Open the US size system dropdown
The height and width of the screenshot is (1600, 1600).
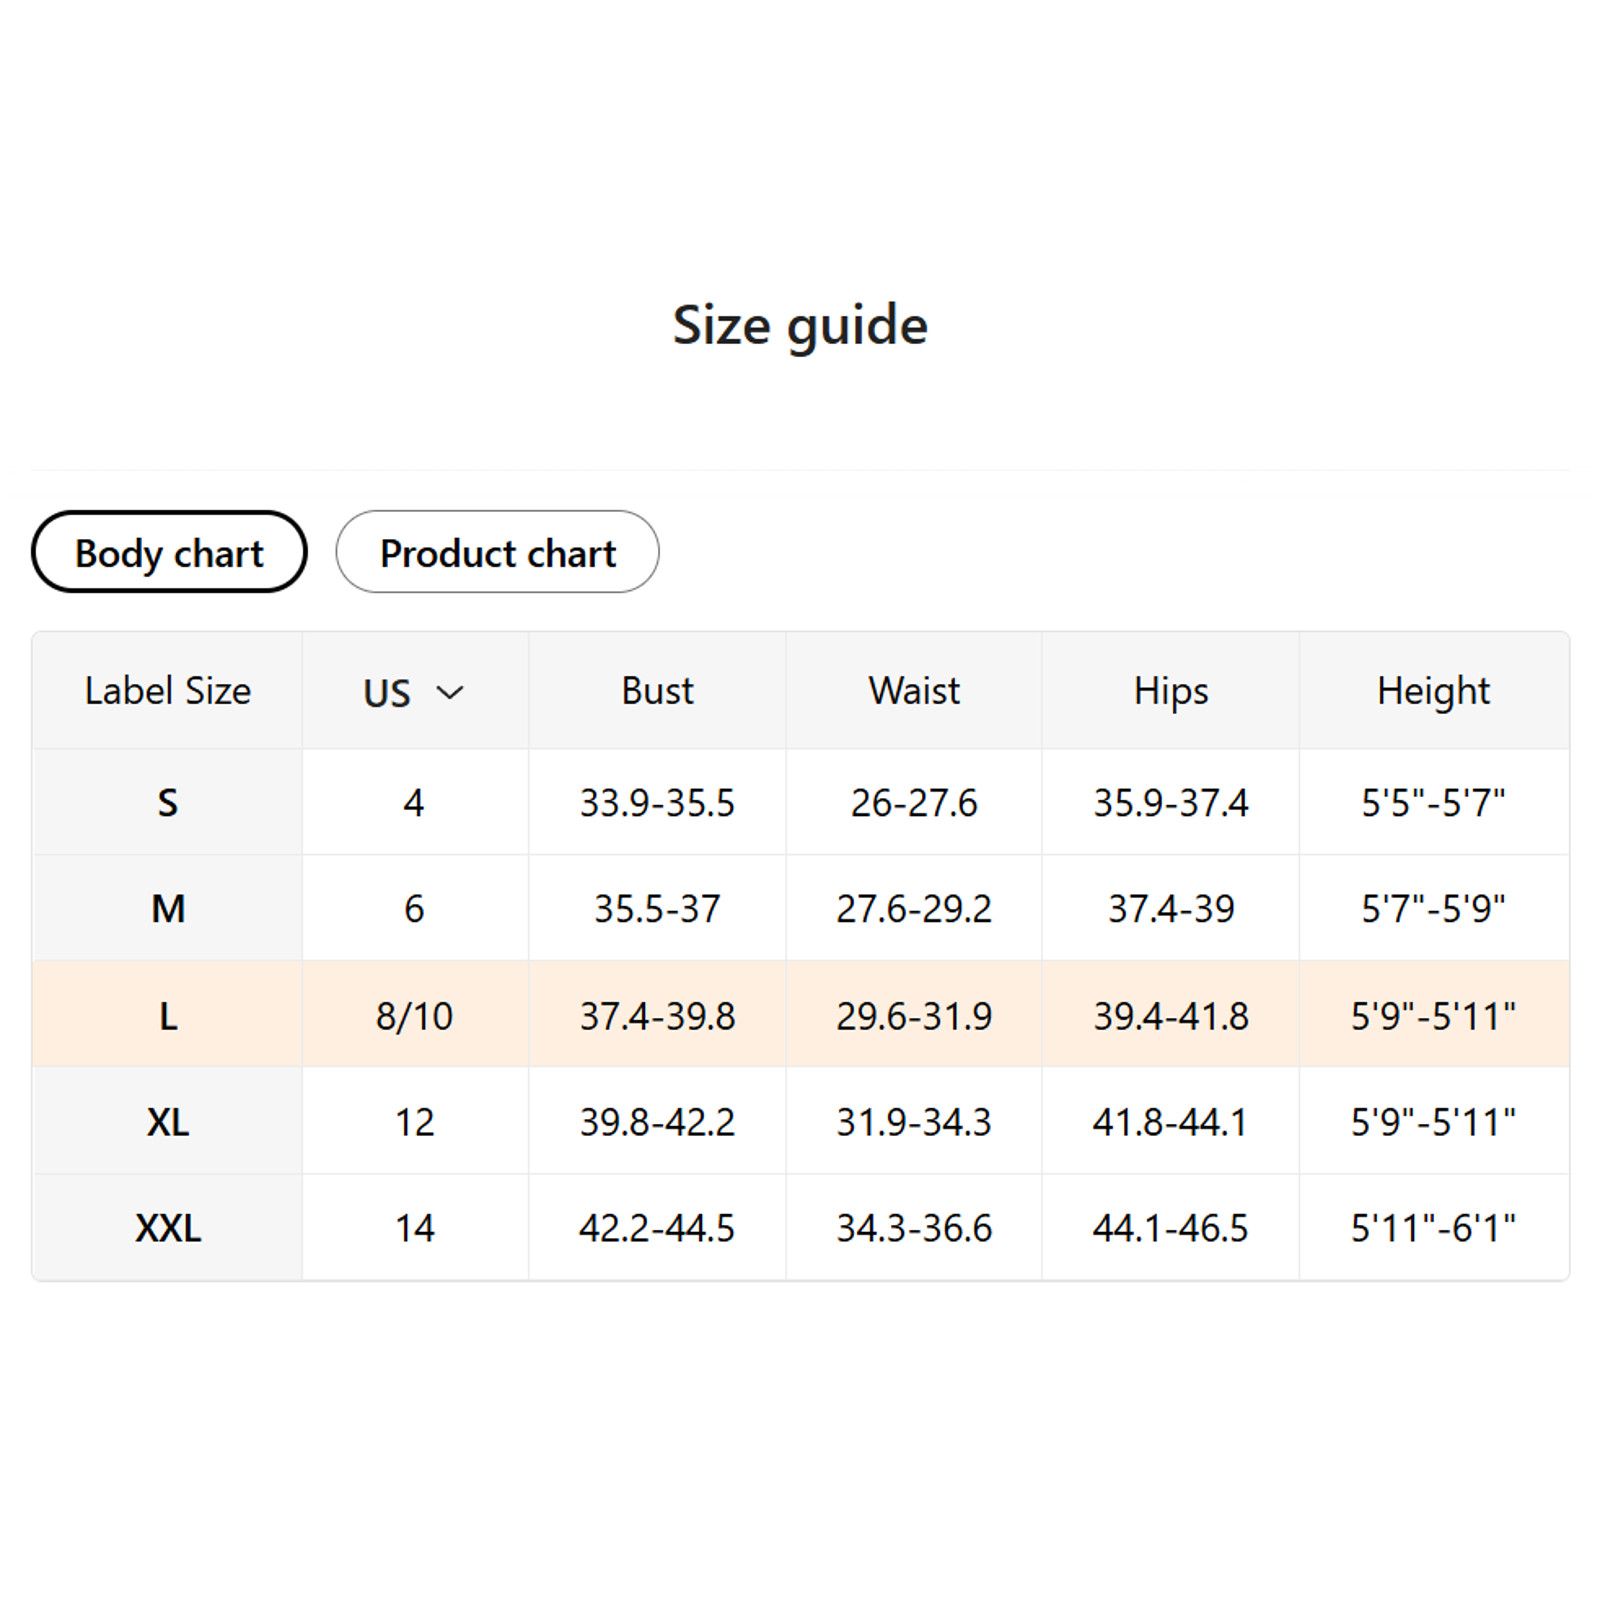coord(414,692)
